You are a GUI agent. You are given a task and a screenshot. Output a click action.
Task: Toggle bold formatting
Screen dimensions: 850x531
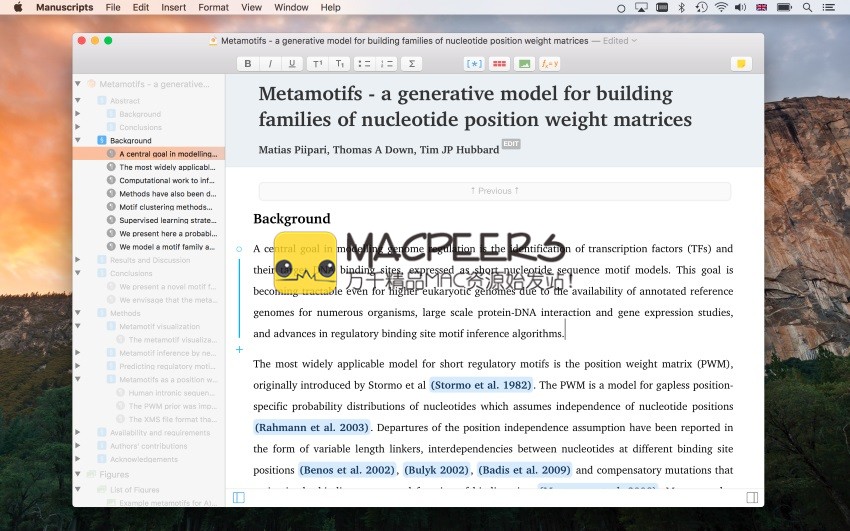click(x=247, y=63)
